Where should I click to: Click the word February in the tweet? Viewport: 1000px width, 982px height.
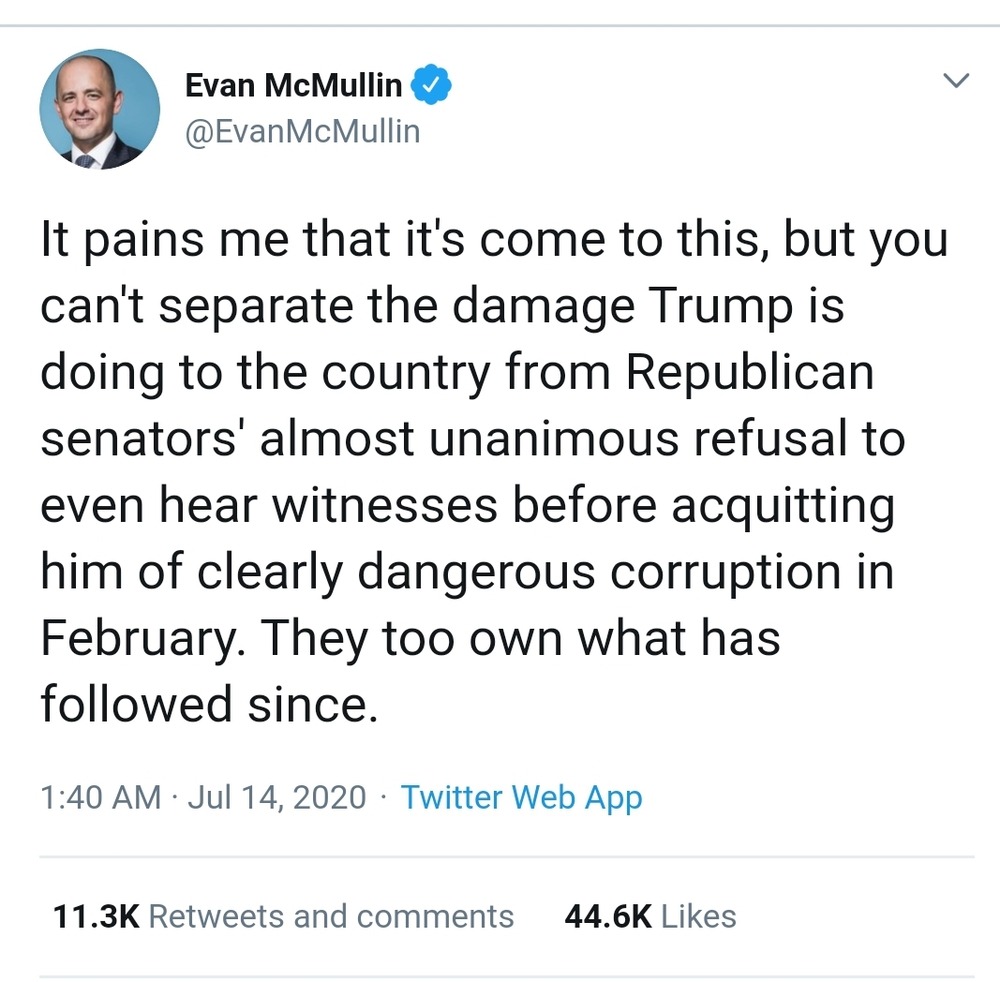137,639
